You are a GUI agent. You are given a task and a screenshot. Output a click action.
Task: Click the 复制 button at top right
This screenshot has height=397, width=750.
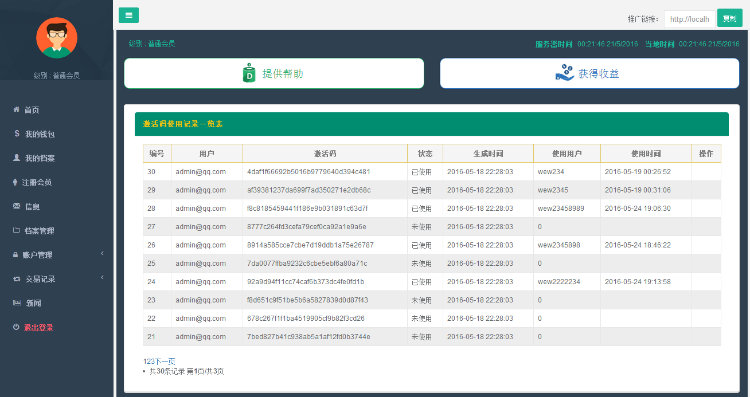(729, 19)
